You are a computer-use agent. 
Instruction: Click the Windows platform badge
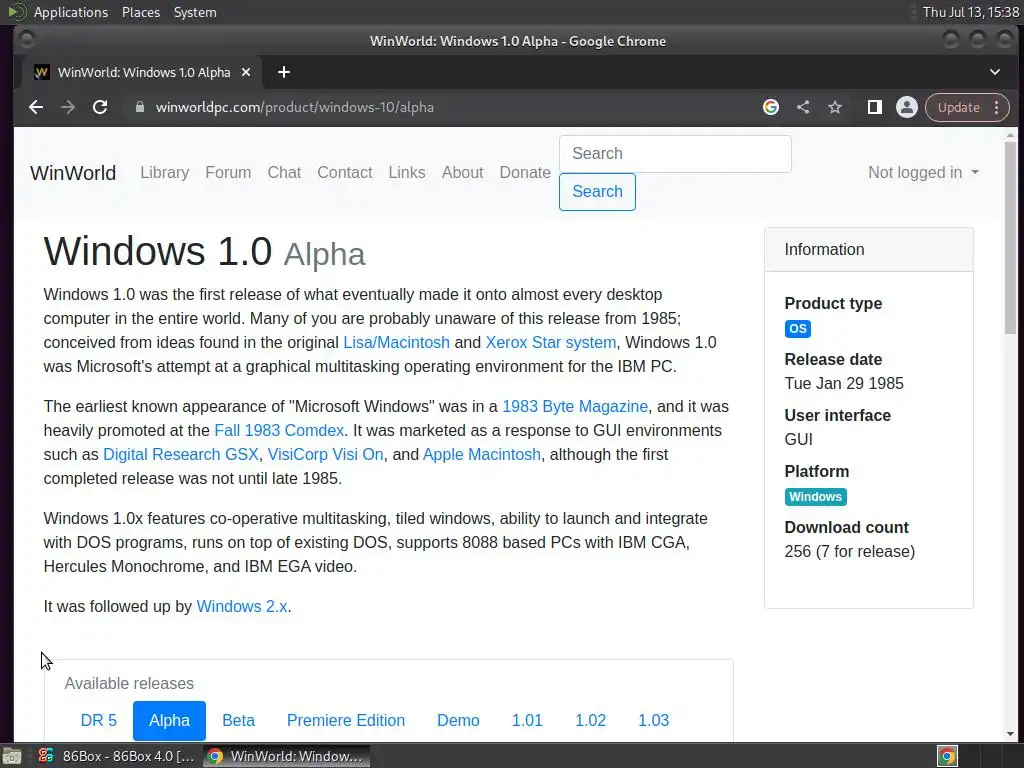point(816,497)
